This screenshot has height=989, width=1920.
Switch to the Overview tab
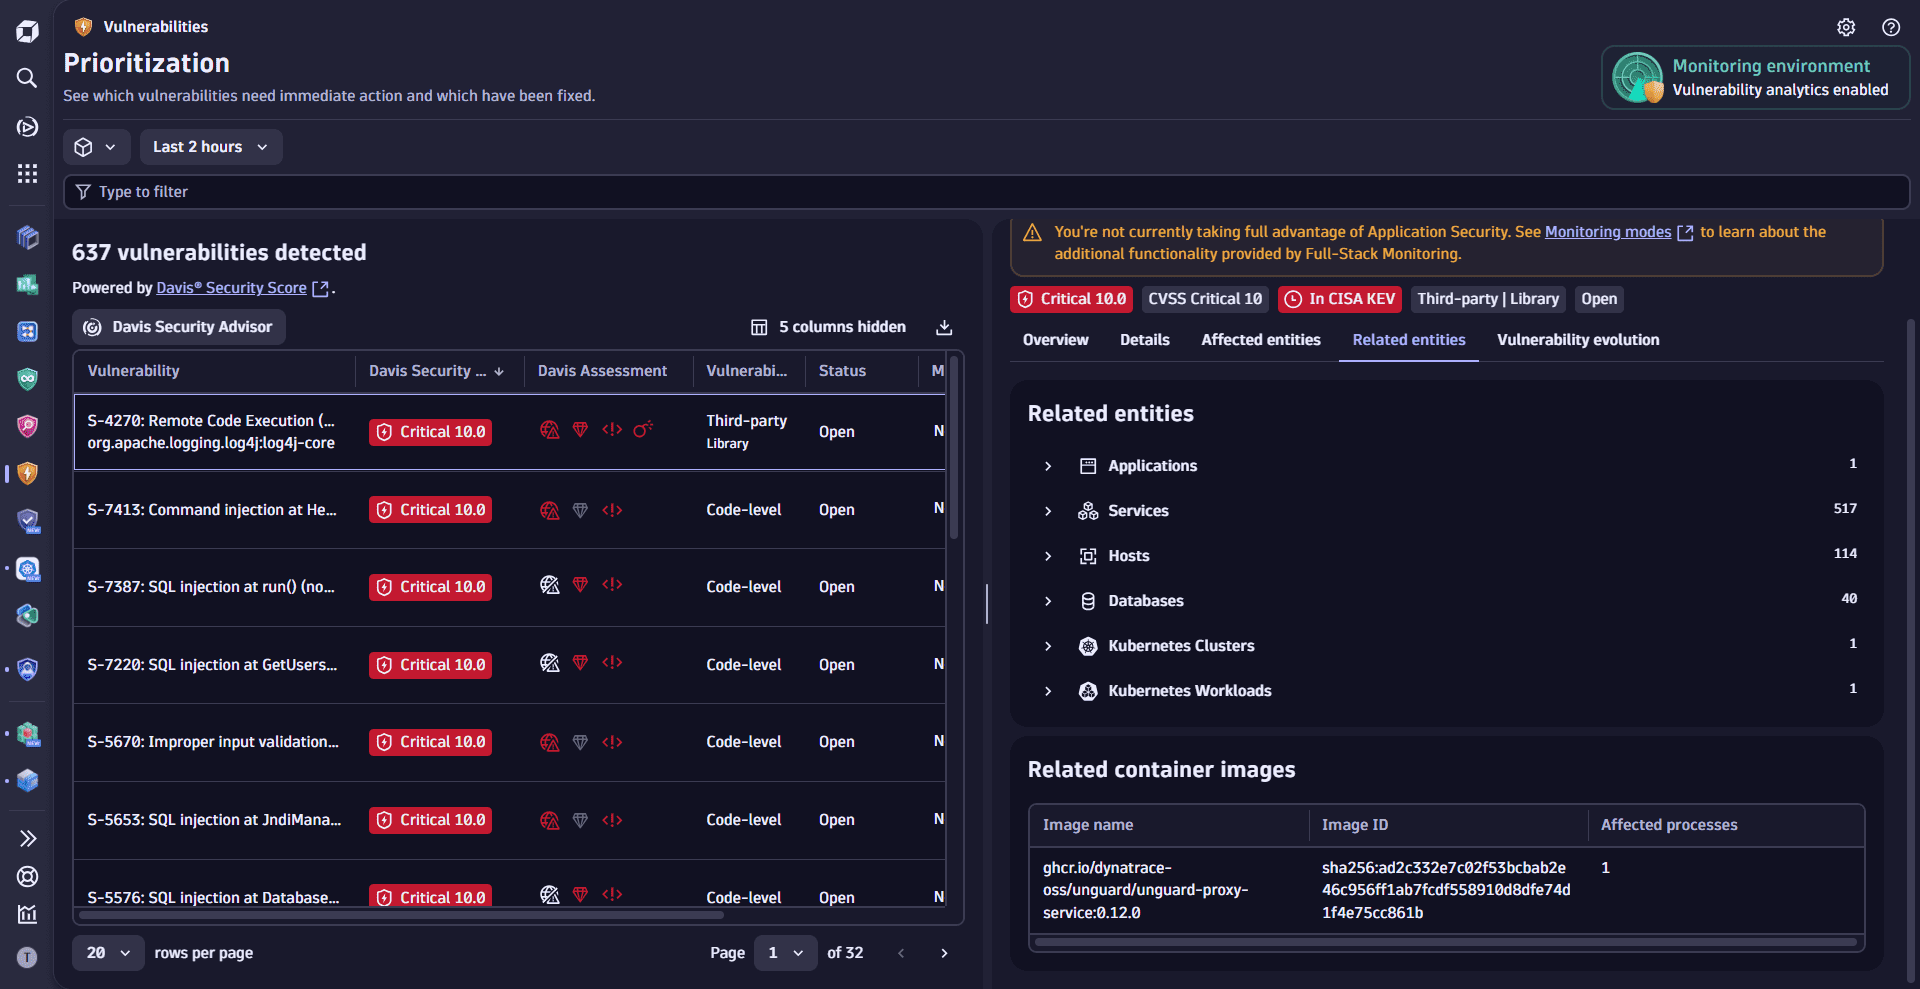[x=1055, y=340]
